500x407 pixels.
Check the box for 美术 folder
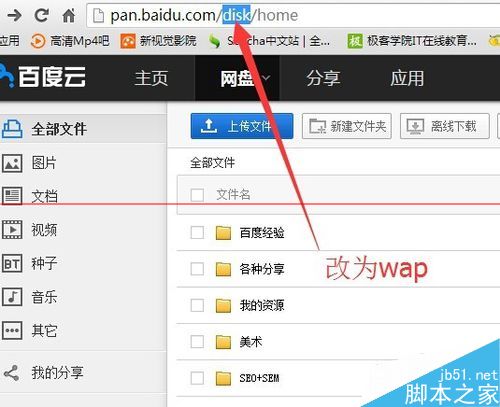point(197,341)
